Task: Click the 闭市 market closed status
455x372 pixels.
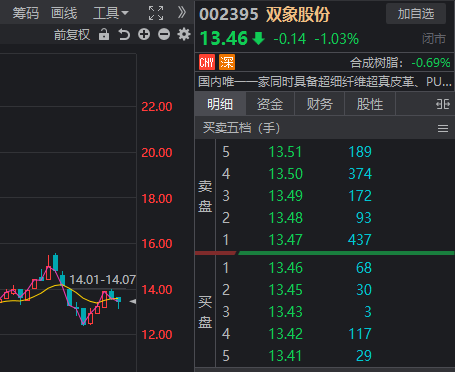Action: (x=434, y=39)
